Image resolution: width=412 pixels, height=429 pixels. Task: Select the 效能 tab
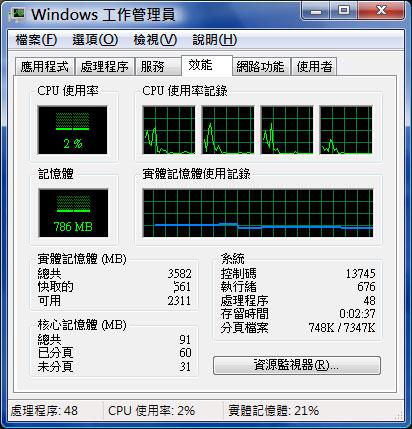207,65
